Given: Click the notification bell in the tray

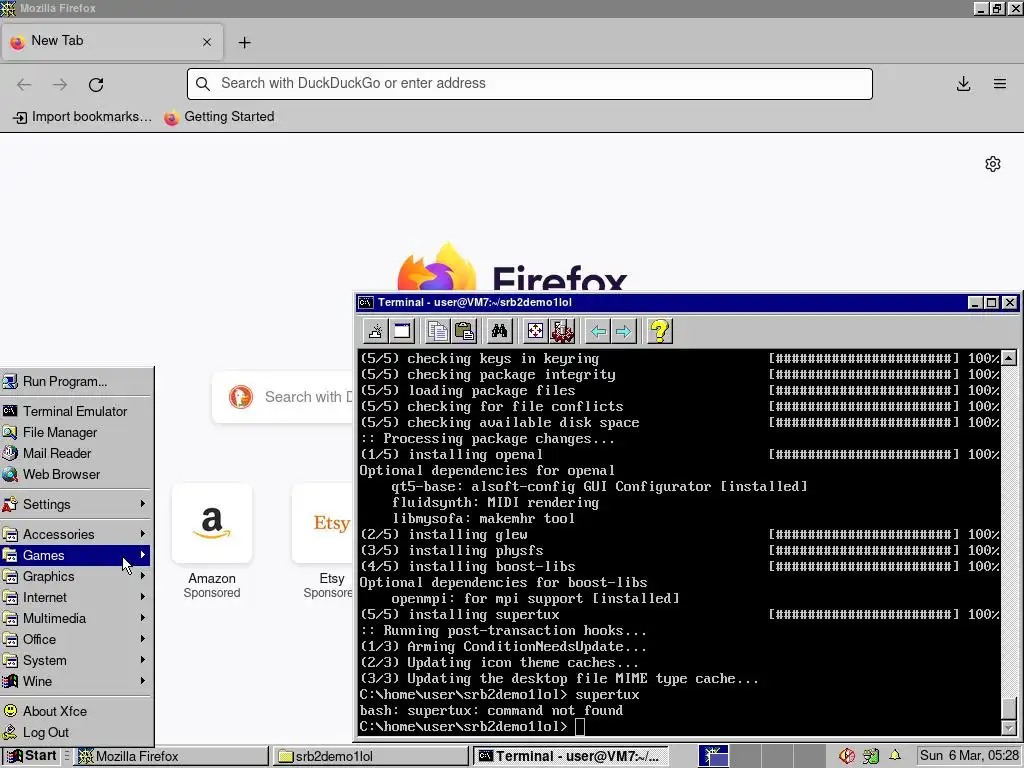Looking at the screenshot, I should 895,756.
